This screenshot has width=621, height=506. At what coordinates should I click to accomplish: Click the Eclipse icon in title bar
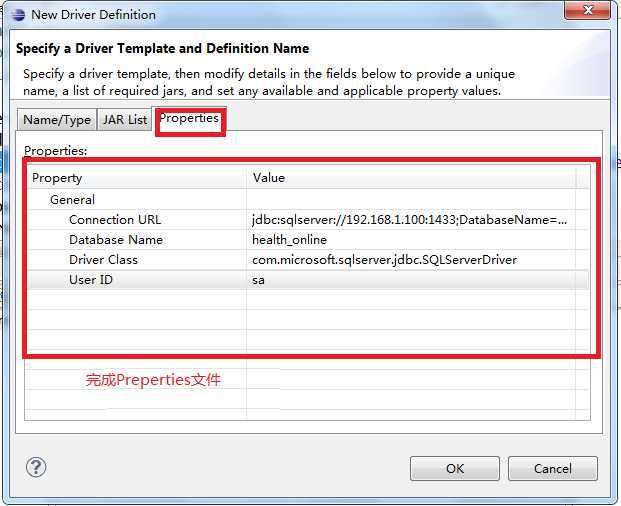tap(18, 15)
